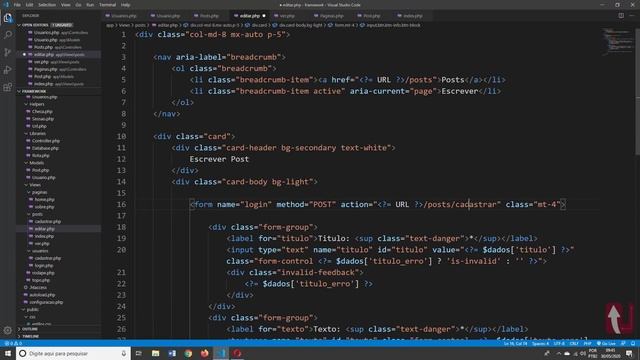Open Database.php in the file tree

point(45,148)
